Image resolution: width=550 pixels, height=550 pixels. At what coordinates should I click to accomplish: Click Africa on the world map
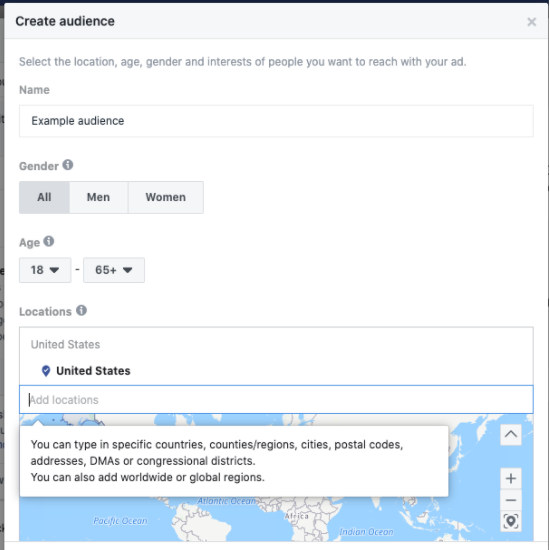(x=297, y=516)
